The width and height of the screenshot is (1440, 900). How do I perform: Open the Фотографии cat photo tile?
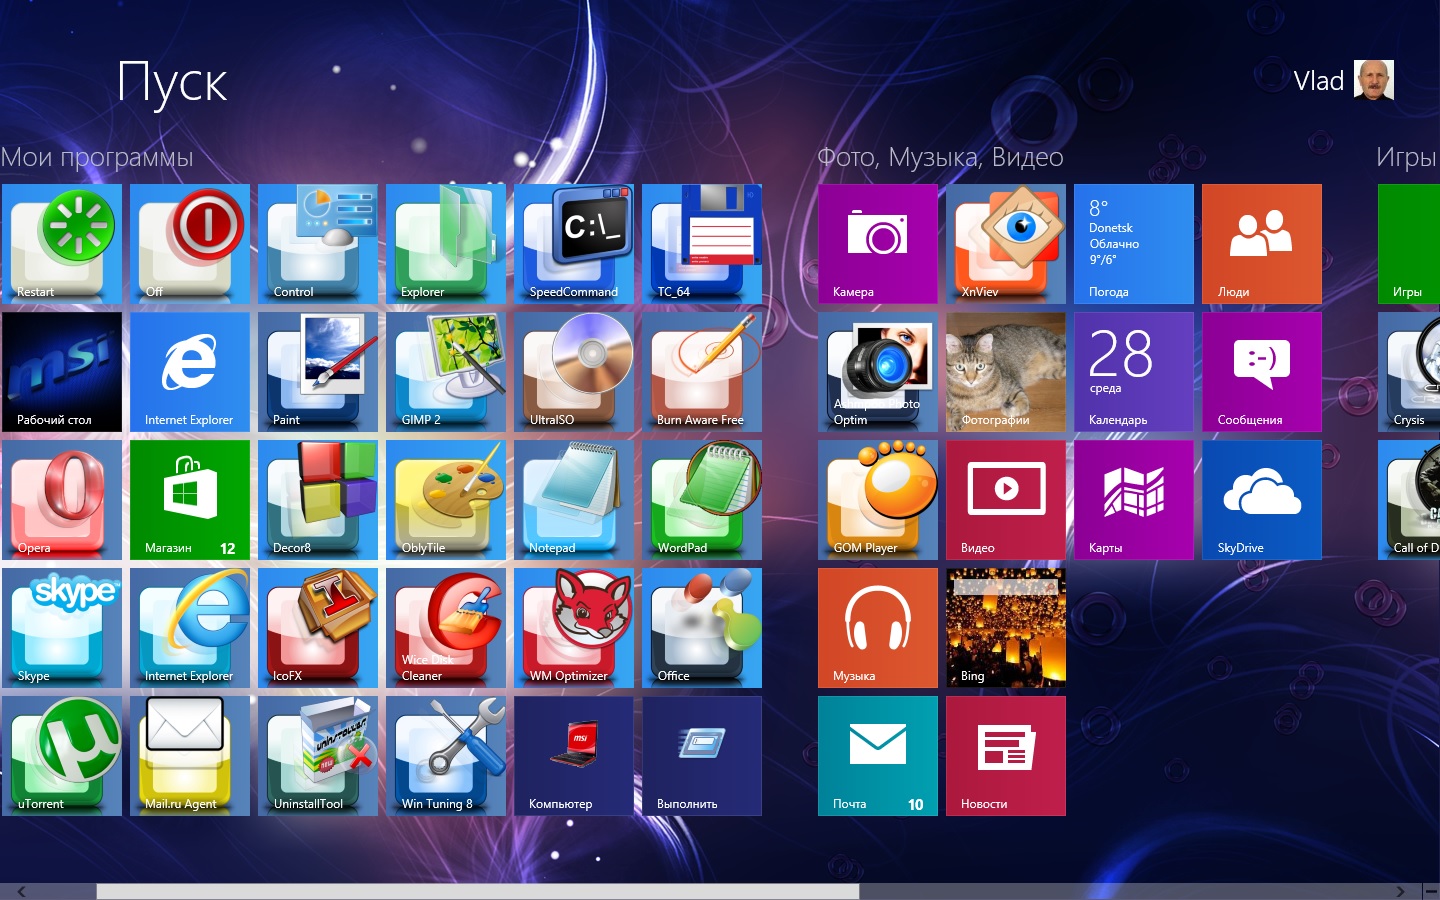(x=1006, y=372)
